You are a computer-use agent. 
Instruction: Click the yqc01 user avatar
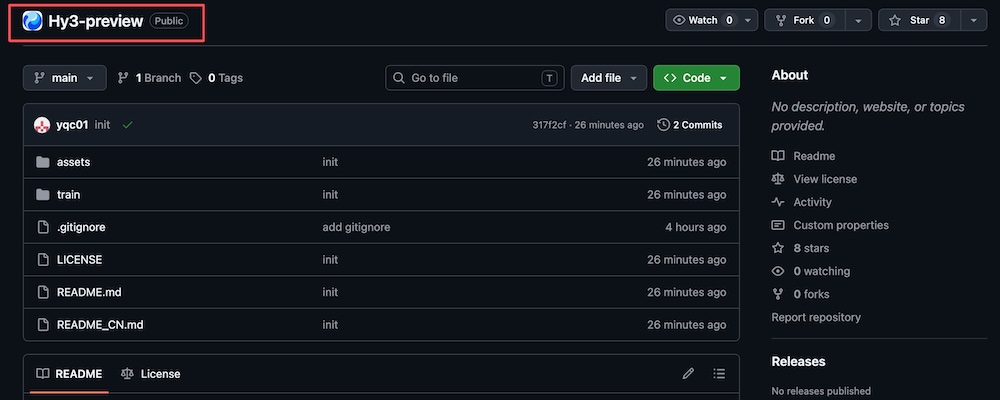tap(42, 125)
